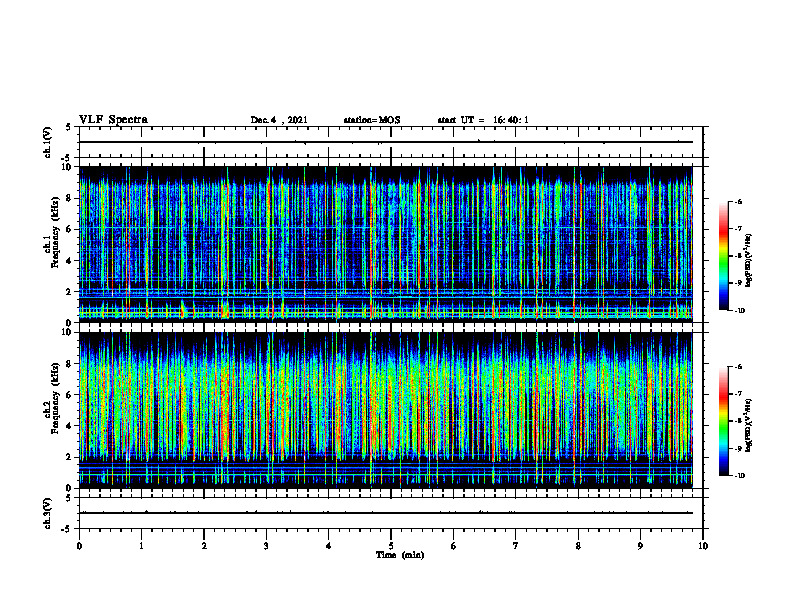Click the ch.2 spectrogram panel
This screenshot has width=792, height=612.
[x=386, y=410]
